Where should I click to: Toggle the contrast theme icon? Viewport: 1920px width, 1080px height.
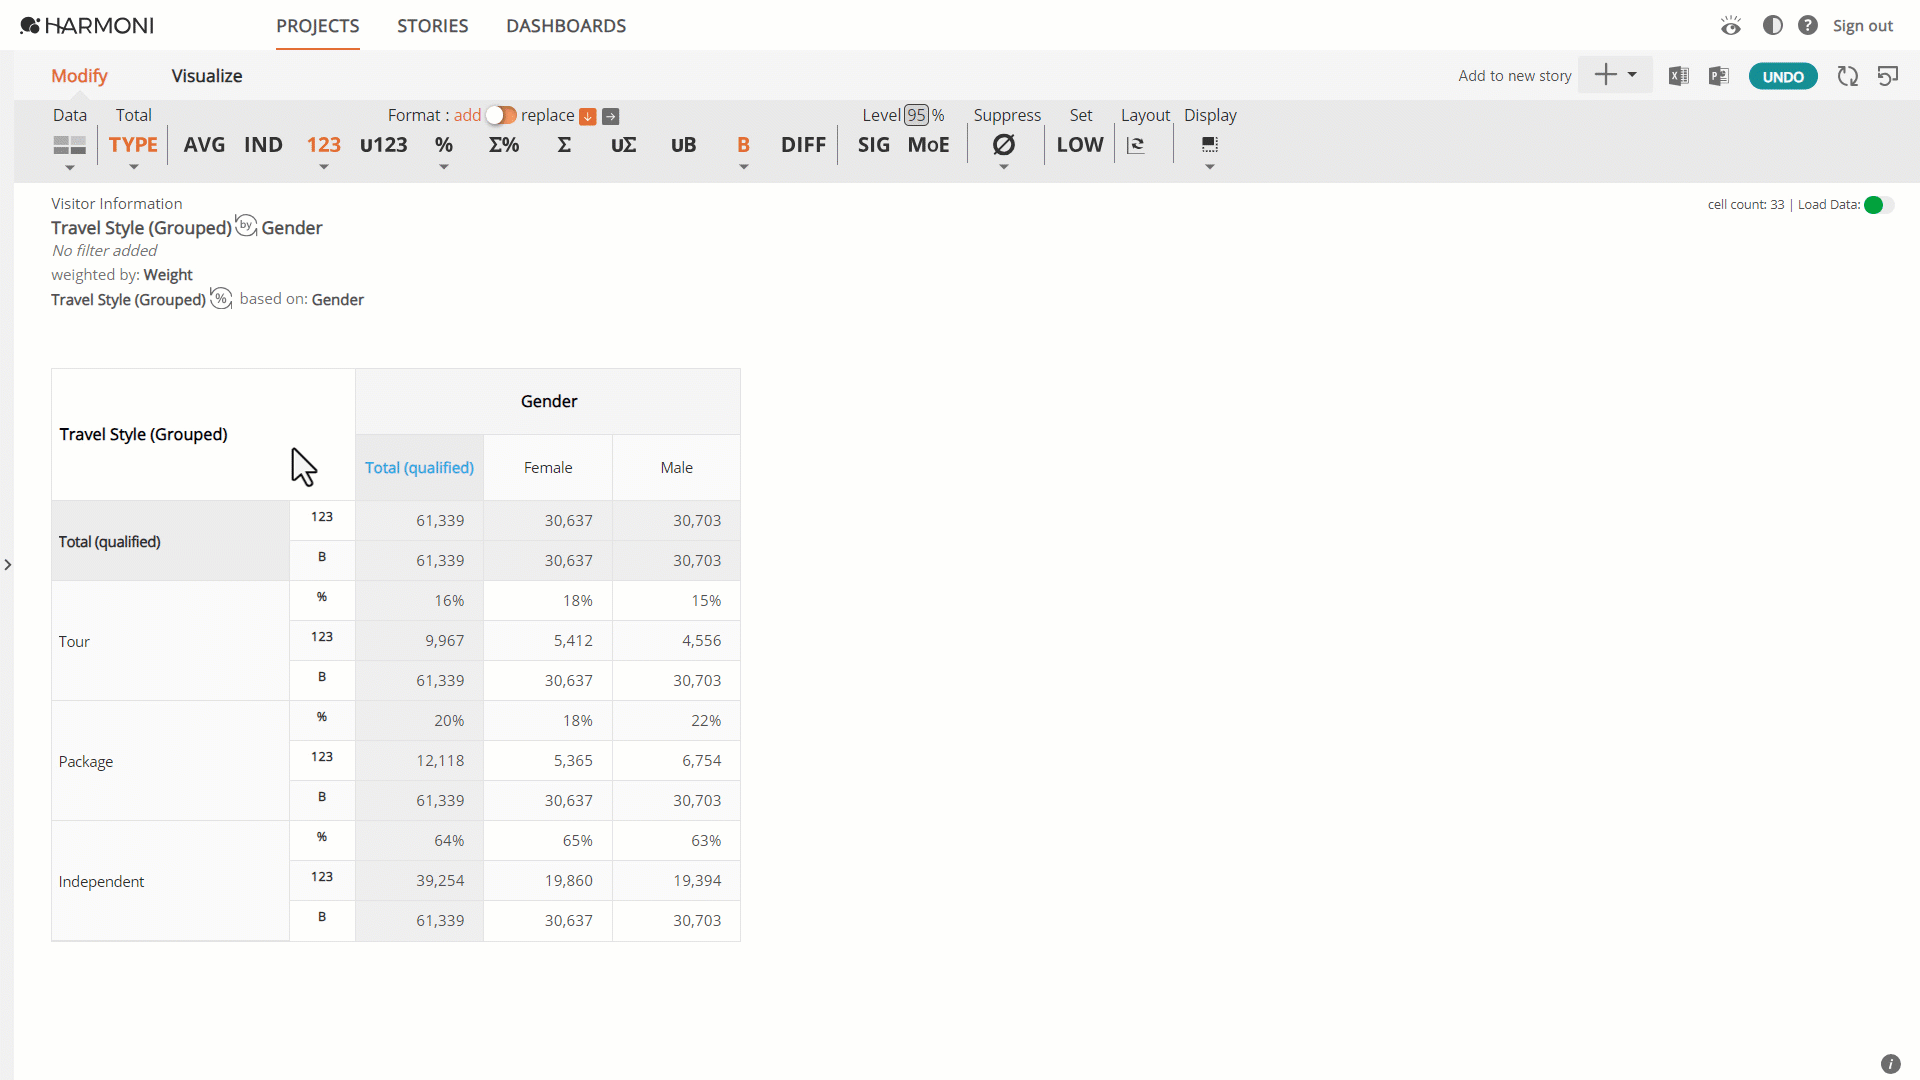pos(1772,25)
